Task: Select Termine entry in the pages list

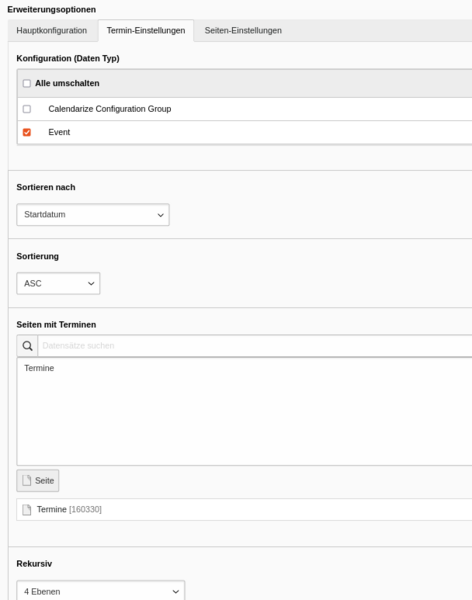Action: [x=39, y=368]
